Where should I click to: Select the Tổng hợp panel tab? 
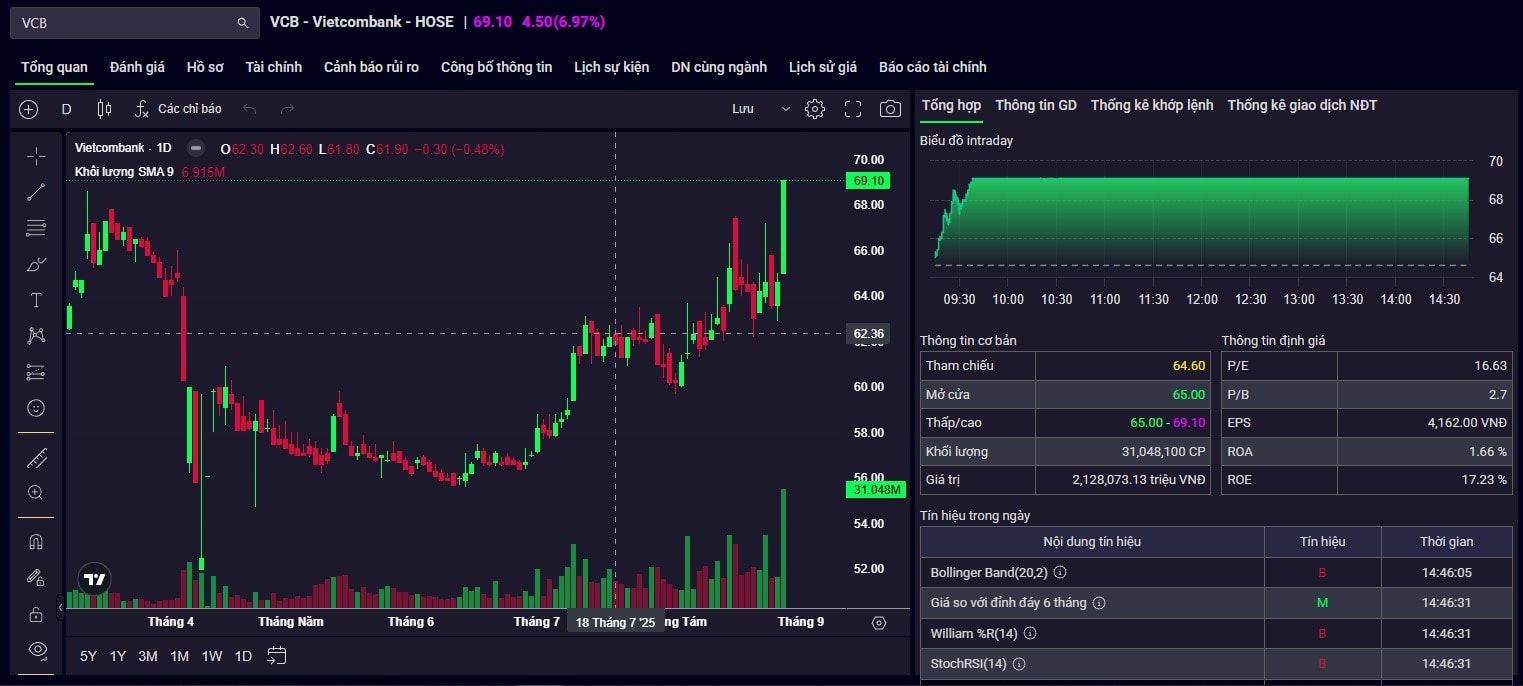click(951, 105)
